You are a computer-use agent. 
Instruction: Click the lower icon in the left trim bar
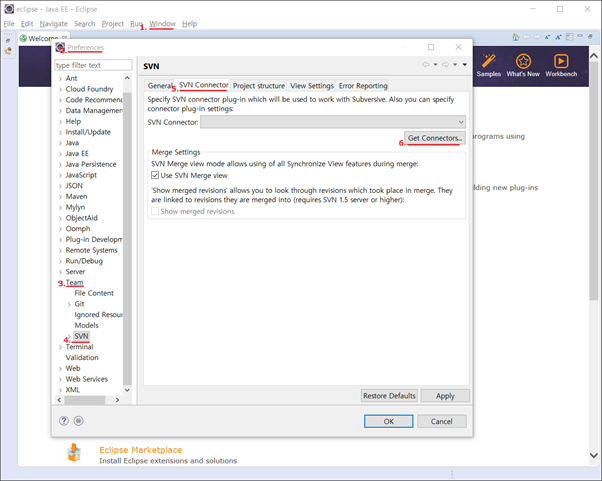[8, 51]
